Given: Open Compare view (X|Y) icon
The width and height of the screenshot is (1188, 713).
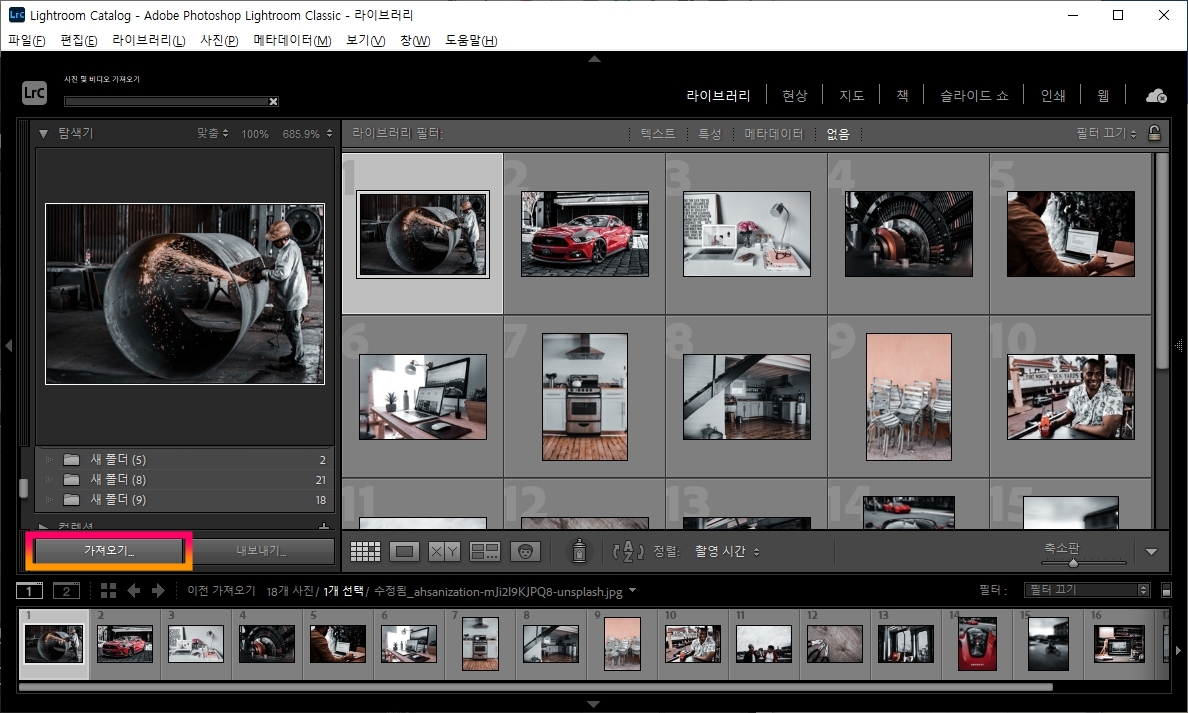Looking at the screenshot, I should click(x=444, y=552).
